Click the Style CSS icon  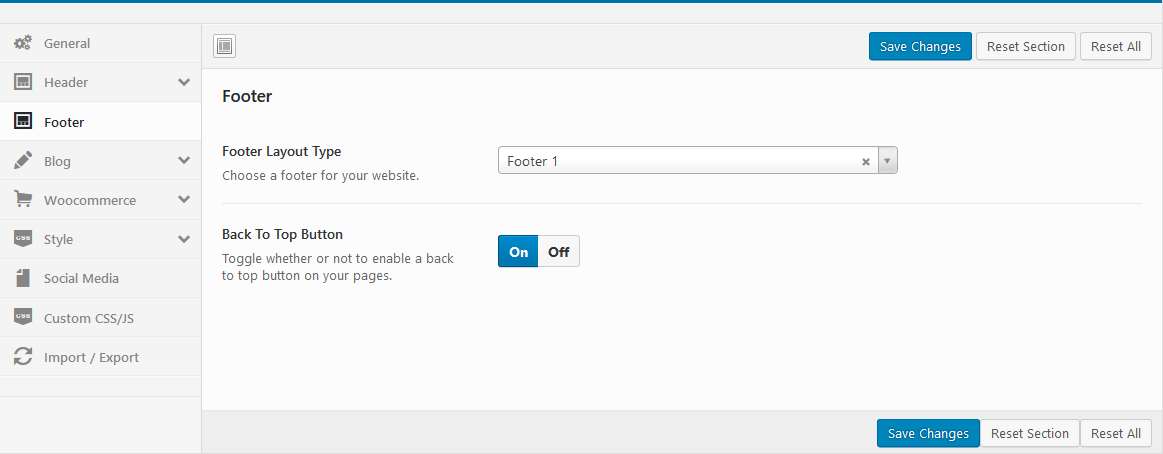coord(22,239)
